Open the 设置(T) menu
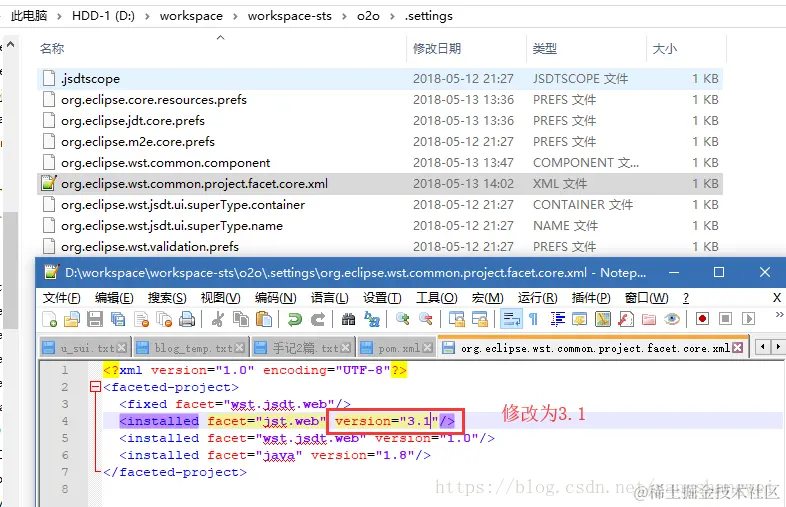Screen dimensions: 786x507 [x=382, y=298]
